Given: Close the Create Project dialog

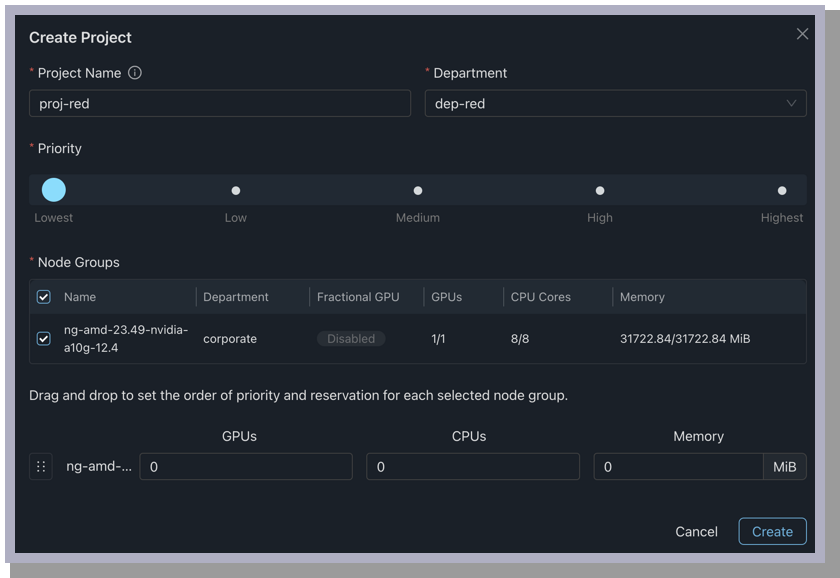Looking at the screenshot, I should tap(802, 34).
